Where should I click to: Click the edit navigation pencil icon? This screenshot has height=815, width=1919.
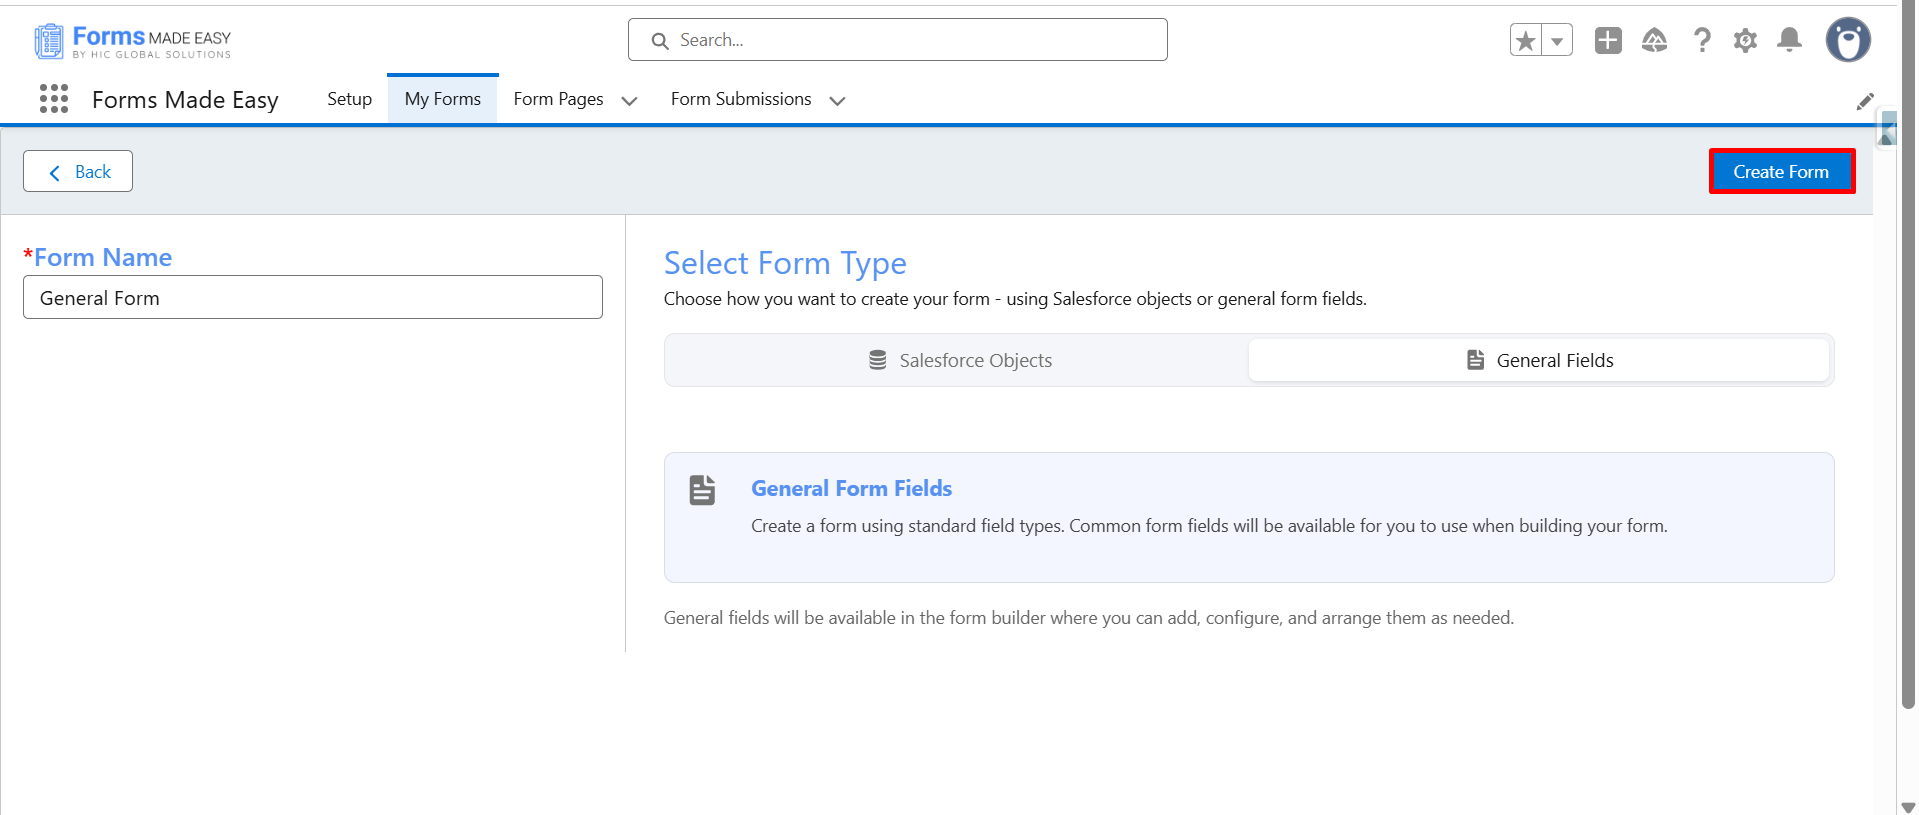point(1865,101)
